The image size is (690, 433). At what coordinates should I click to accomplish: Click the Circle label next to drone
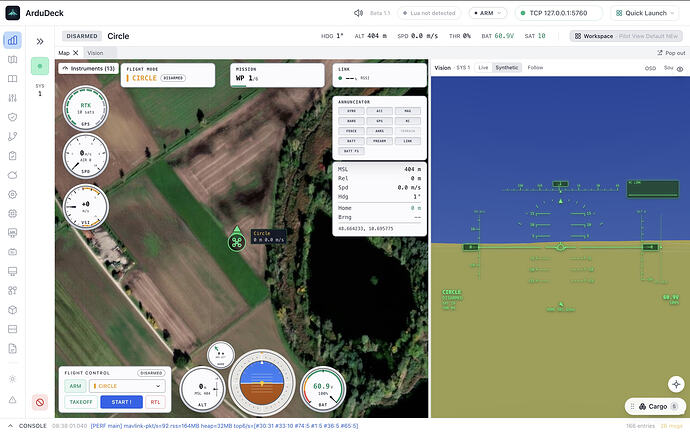coord(268,236)
